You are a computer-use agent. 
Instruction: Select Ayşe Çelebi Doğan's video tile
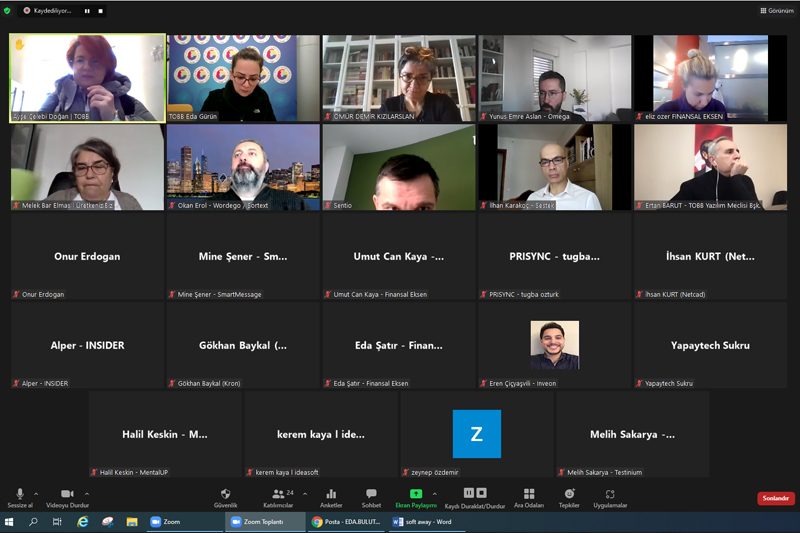click(87, 78)
